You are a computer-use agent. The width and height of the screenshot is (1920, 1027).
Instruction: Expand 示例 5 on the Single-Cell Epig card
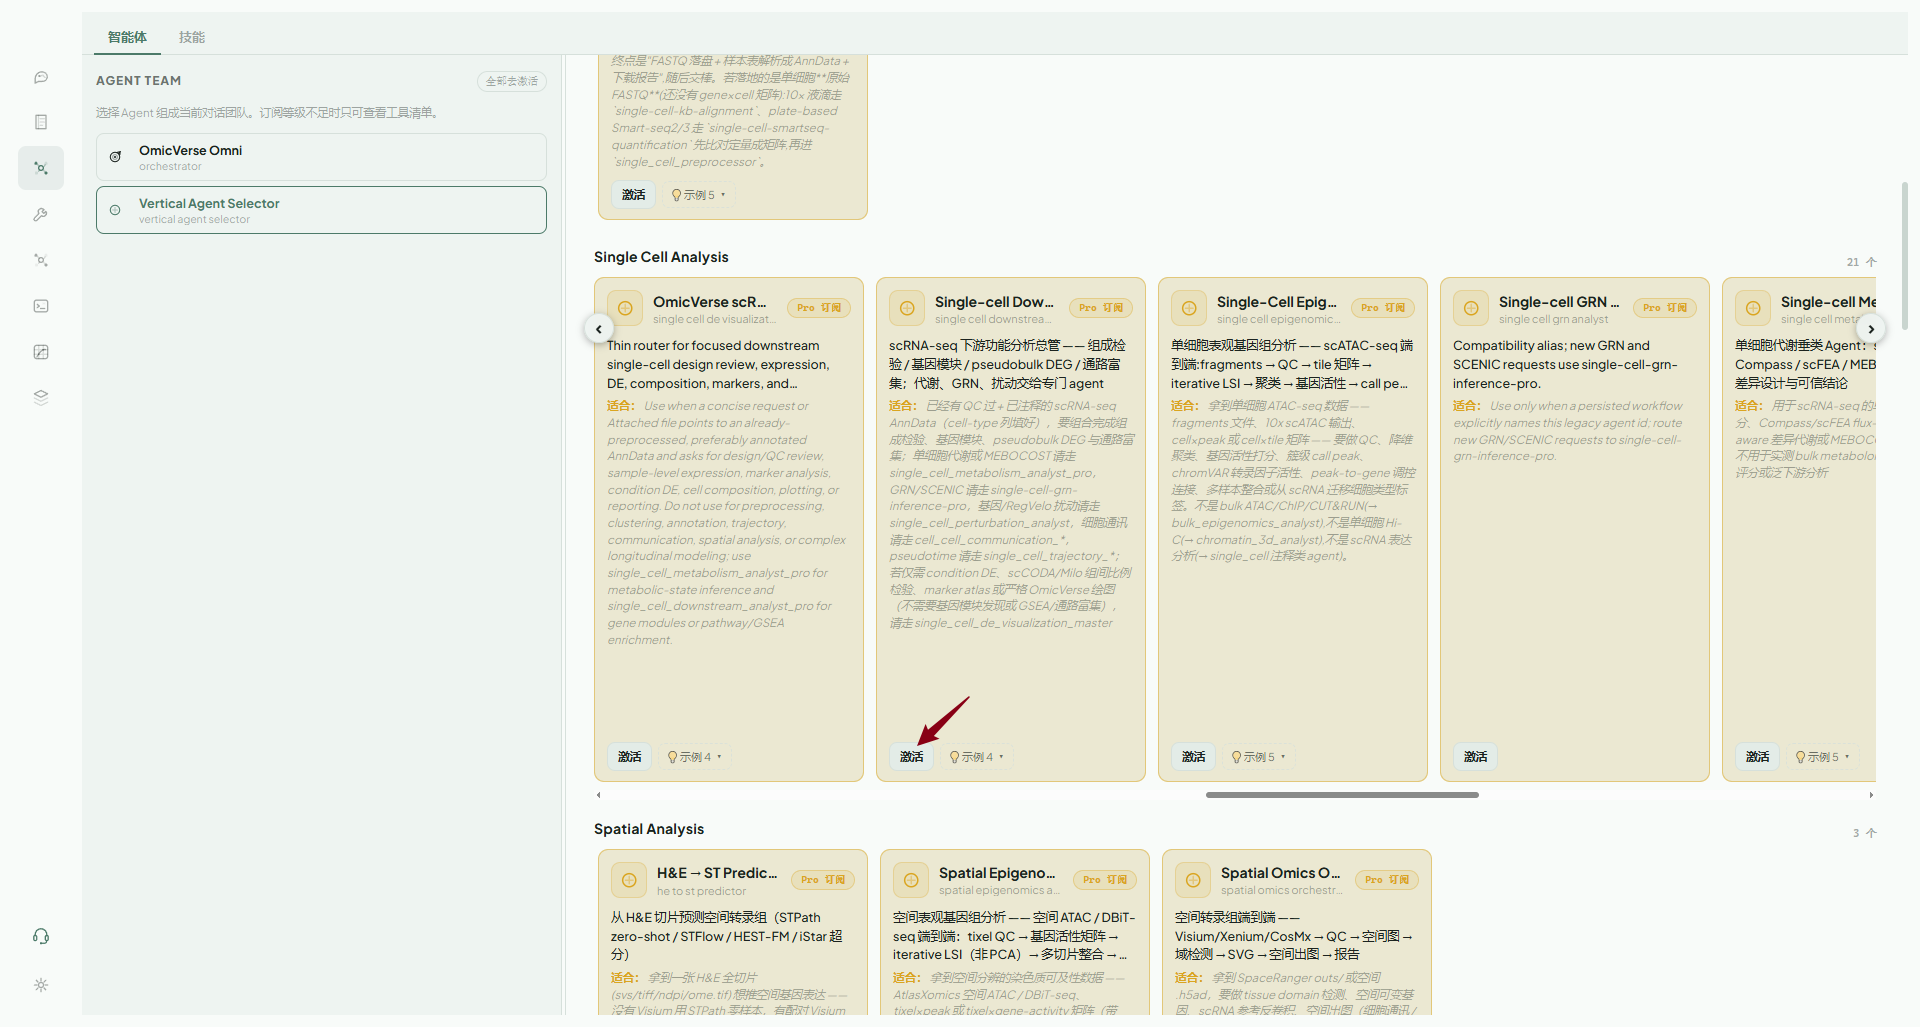coord(1258,757)
